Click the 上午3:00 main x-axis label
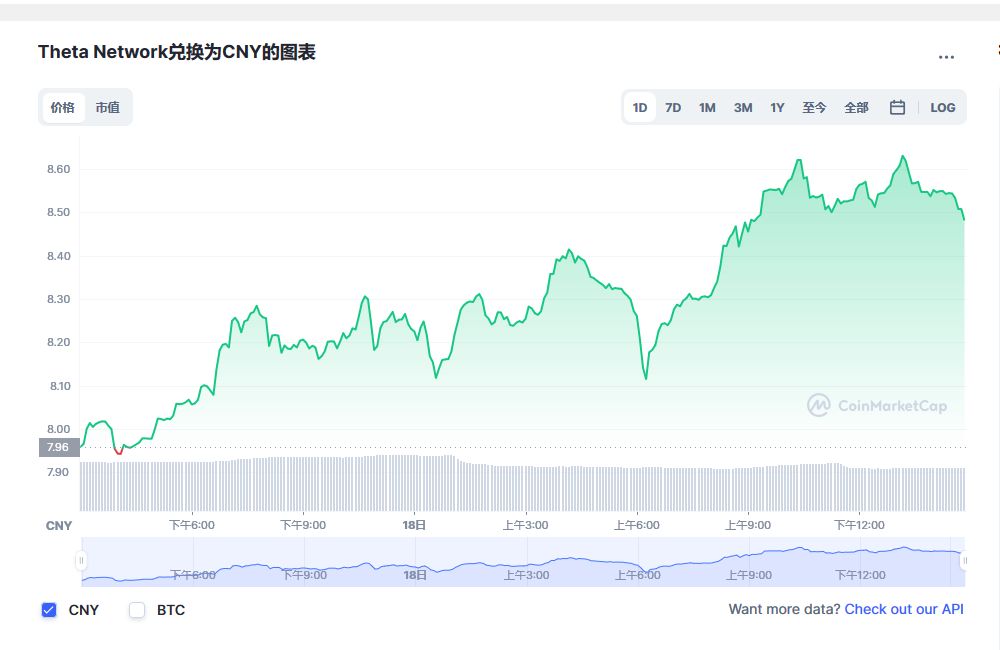Image resolution: width=1000 pixels, height=650 pixels. 526,525
